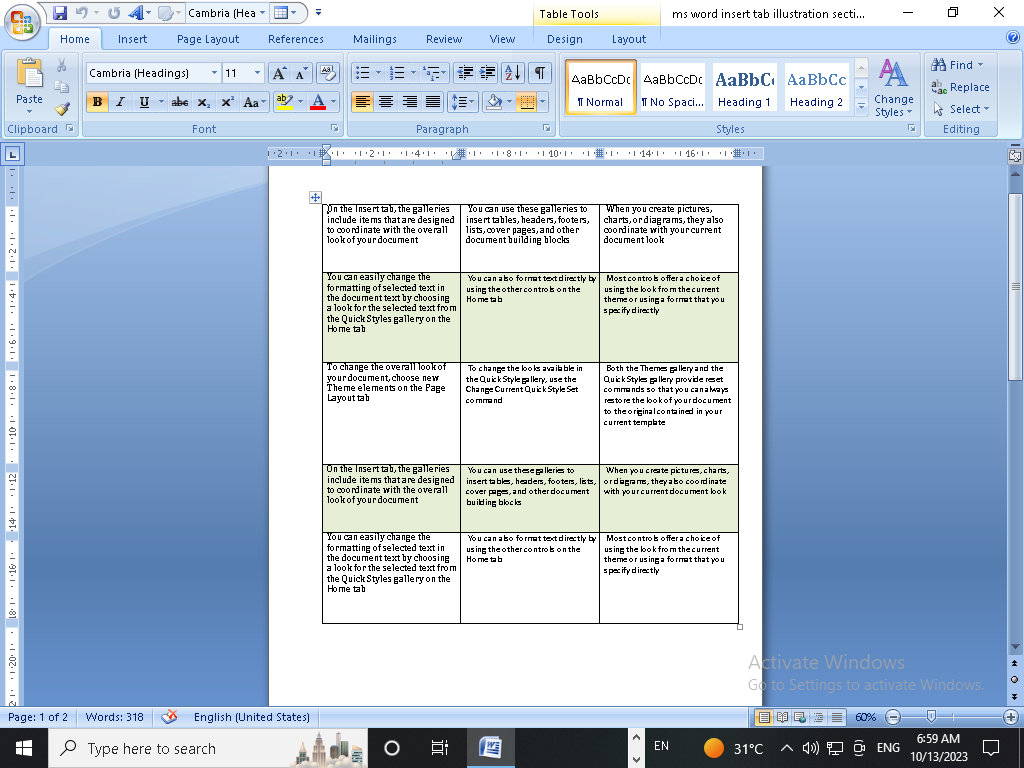This screenshot has width=1024, height=768.
Task: Click the zoom slider handle
Action: coord(931,717)
